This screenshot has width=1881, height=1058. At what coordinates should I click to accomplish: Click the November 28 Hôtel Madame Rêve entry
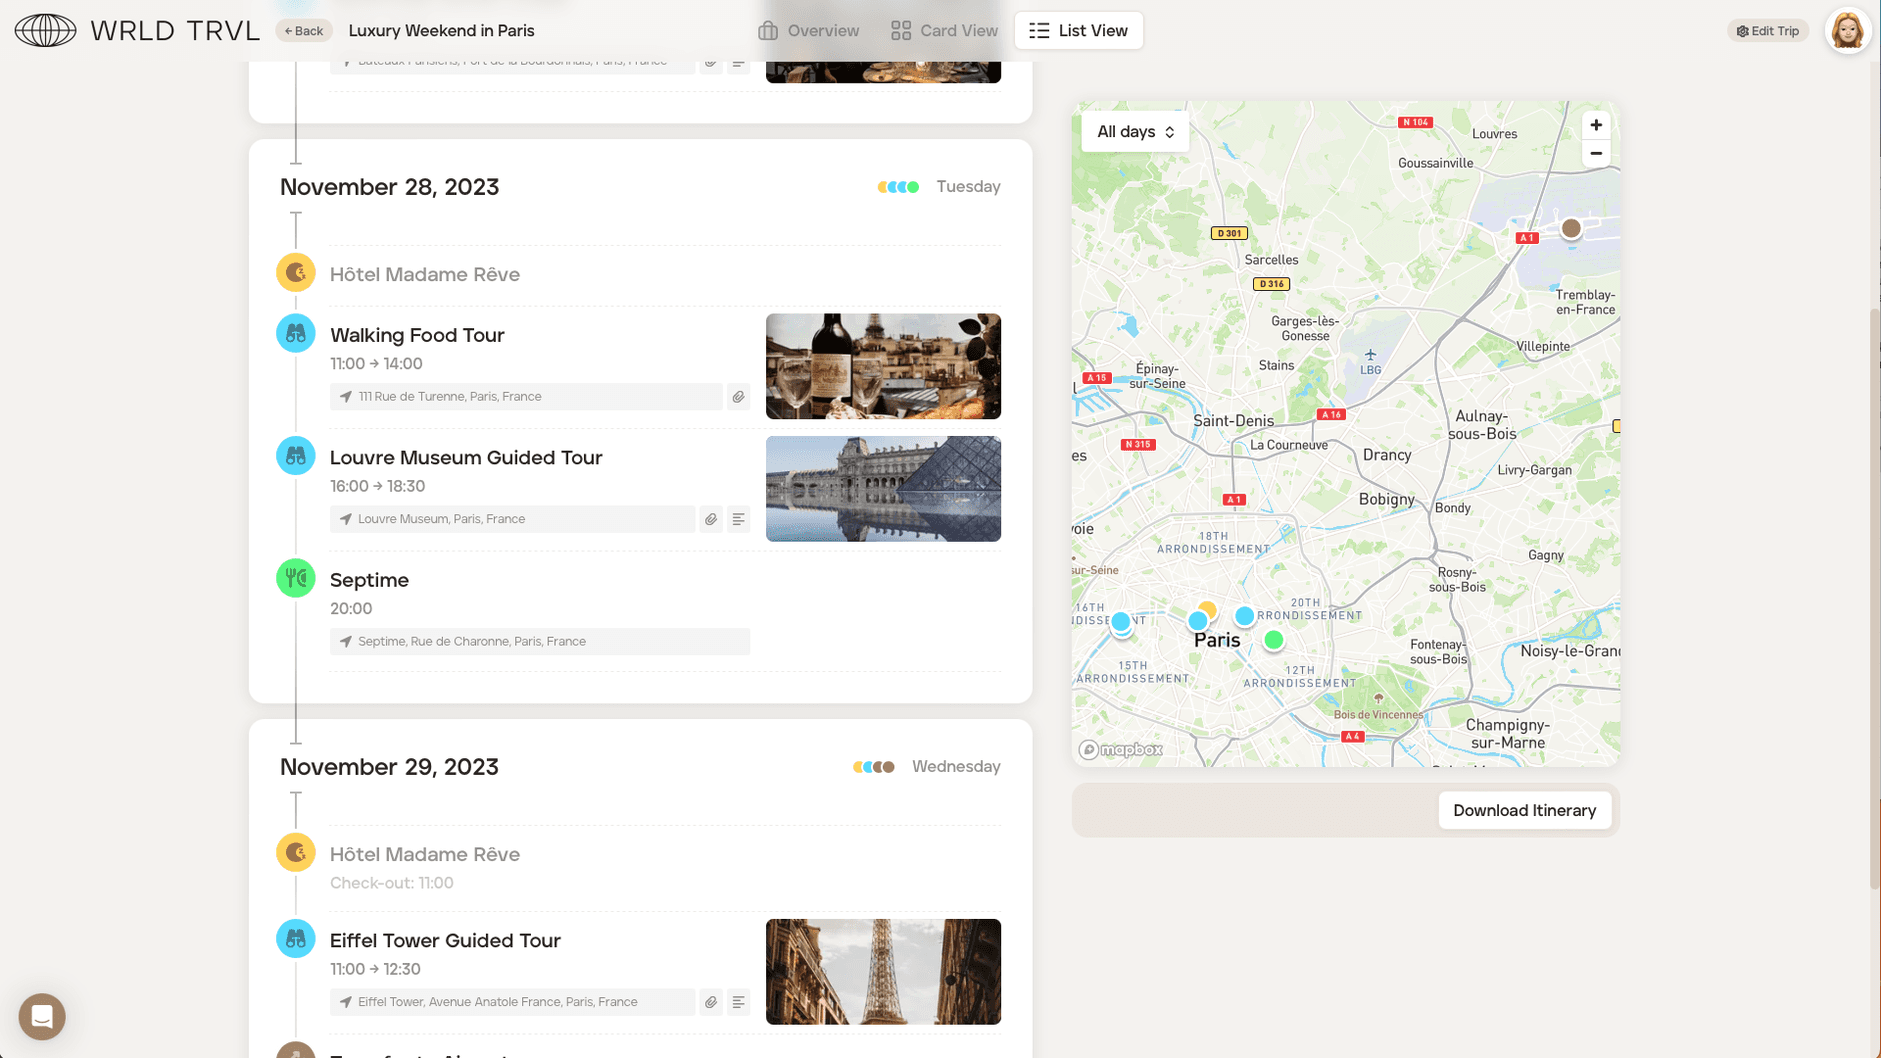pyautogui.click(x=425, y=274)
